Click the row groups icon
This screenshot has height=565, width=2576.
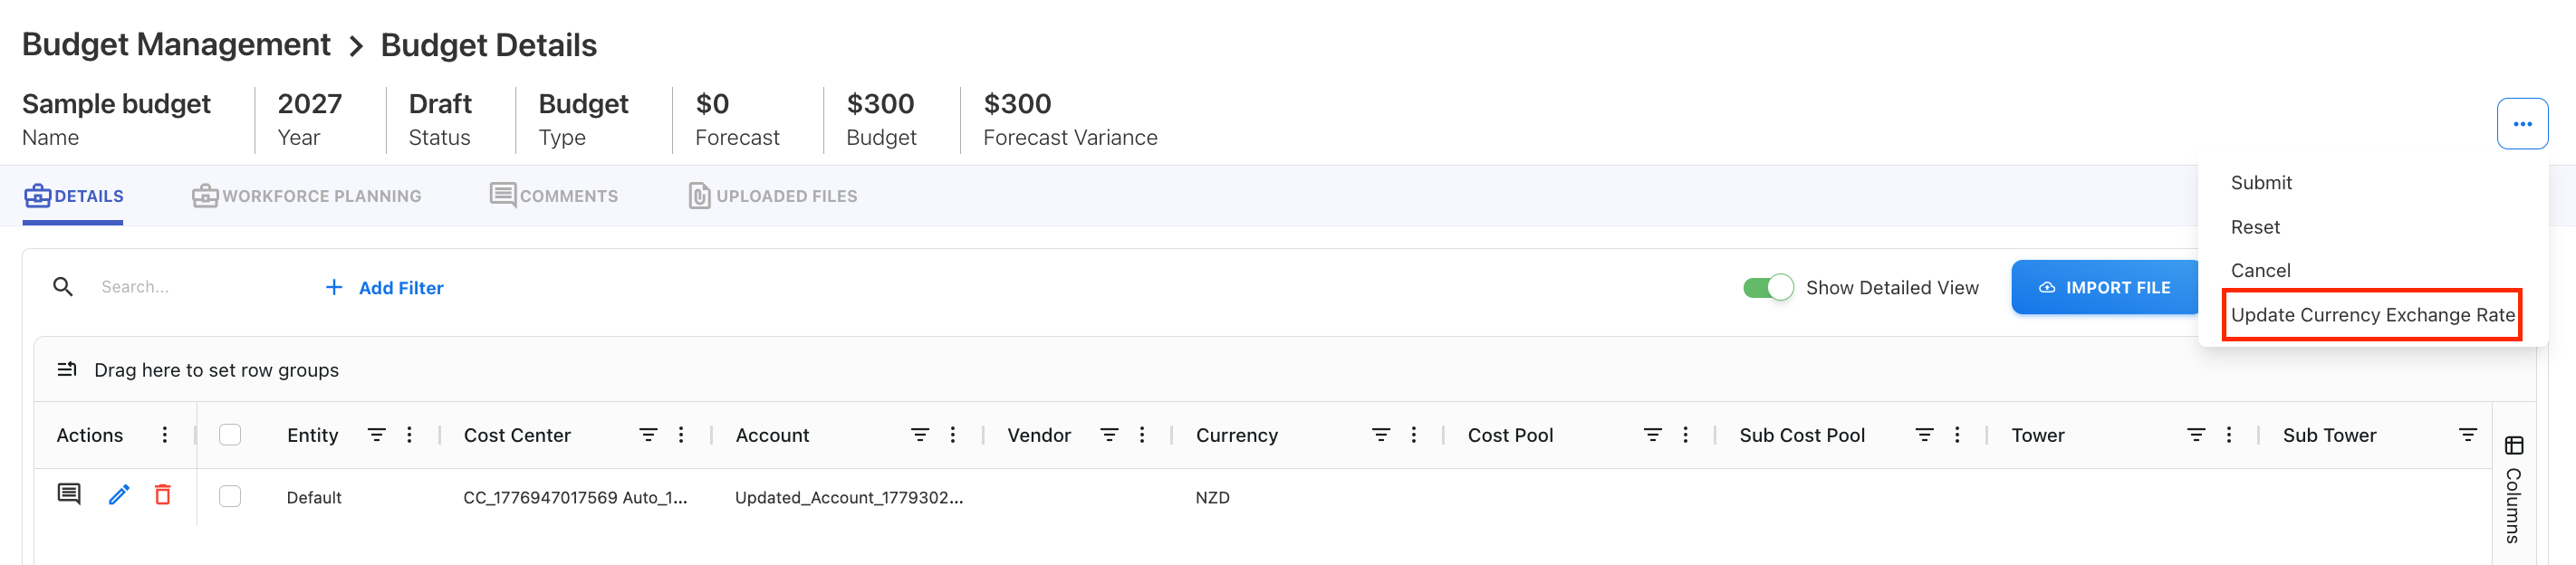point(67,369)
